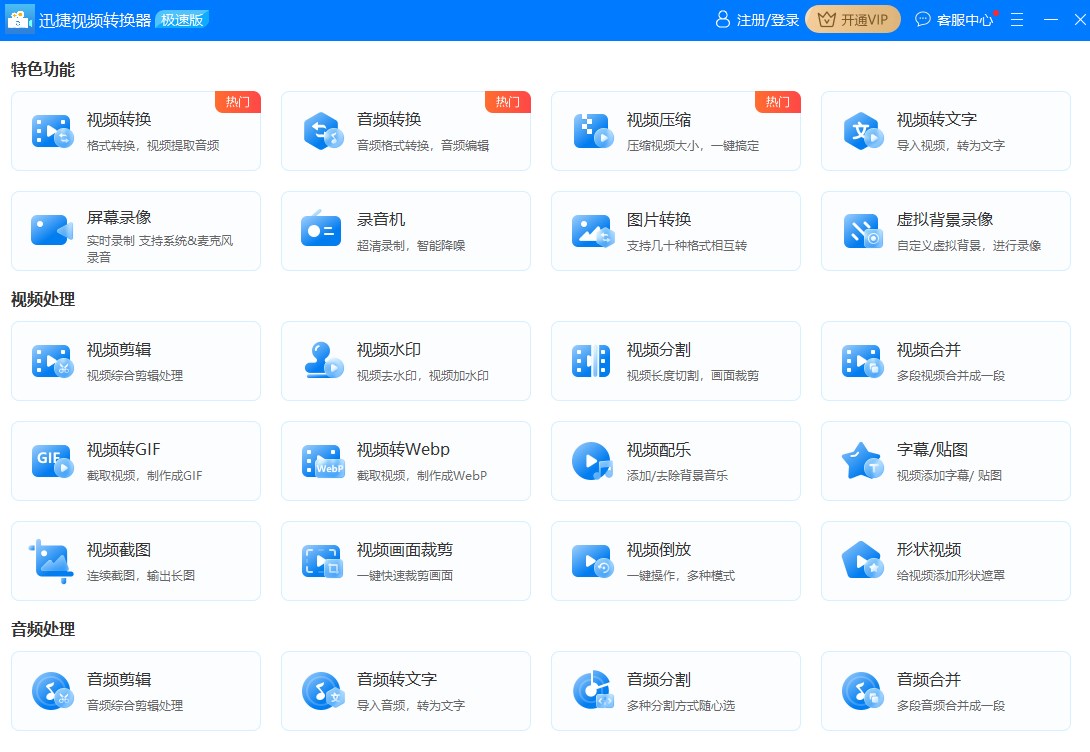This screenshot has width=1090, height=752.
Task: Click the 屏幕录像 screen recorder icon
Action: 52,230
